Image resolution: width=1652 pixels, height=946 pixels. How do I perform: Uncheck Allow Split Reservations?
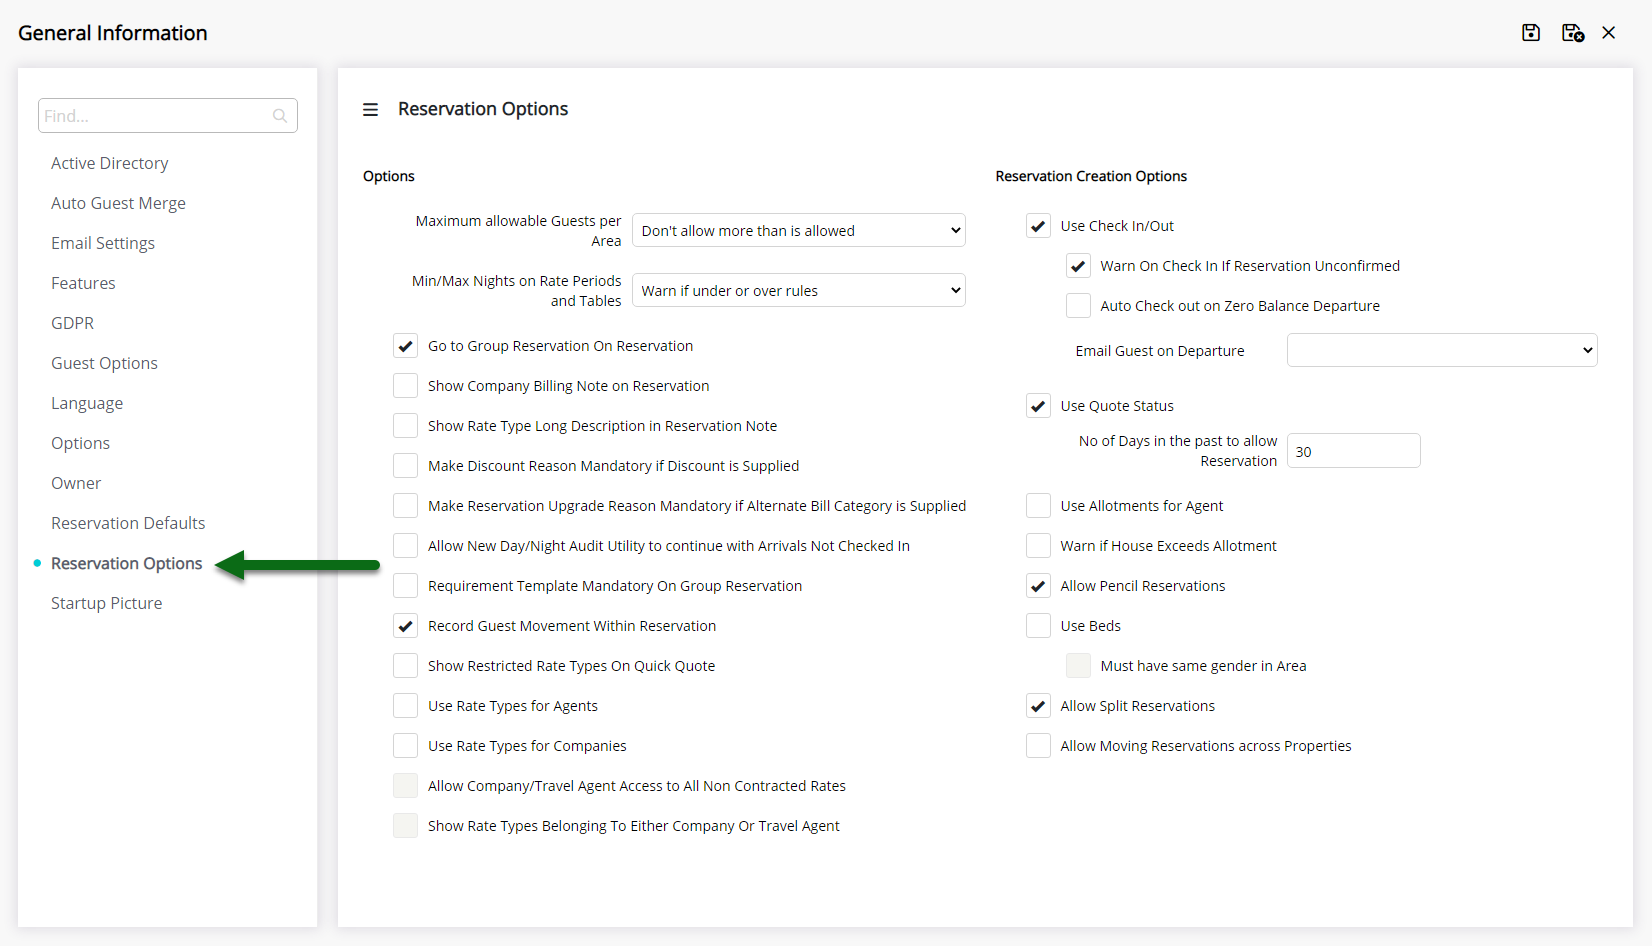pos(1038,706)
